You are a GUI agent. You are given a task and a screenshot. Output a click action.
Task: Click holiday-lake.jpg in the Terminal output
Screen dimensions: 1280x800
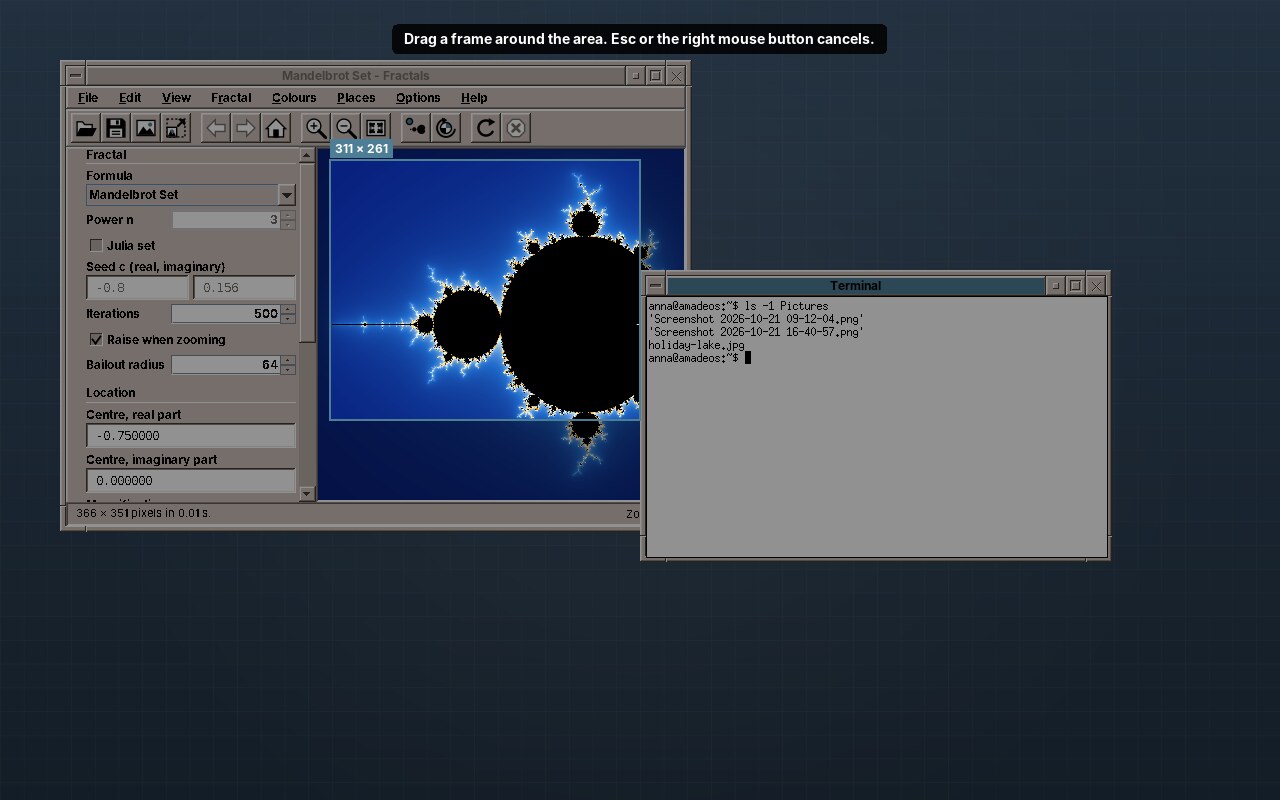(696, 345)
